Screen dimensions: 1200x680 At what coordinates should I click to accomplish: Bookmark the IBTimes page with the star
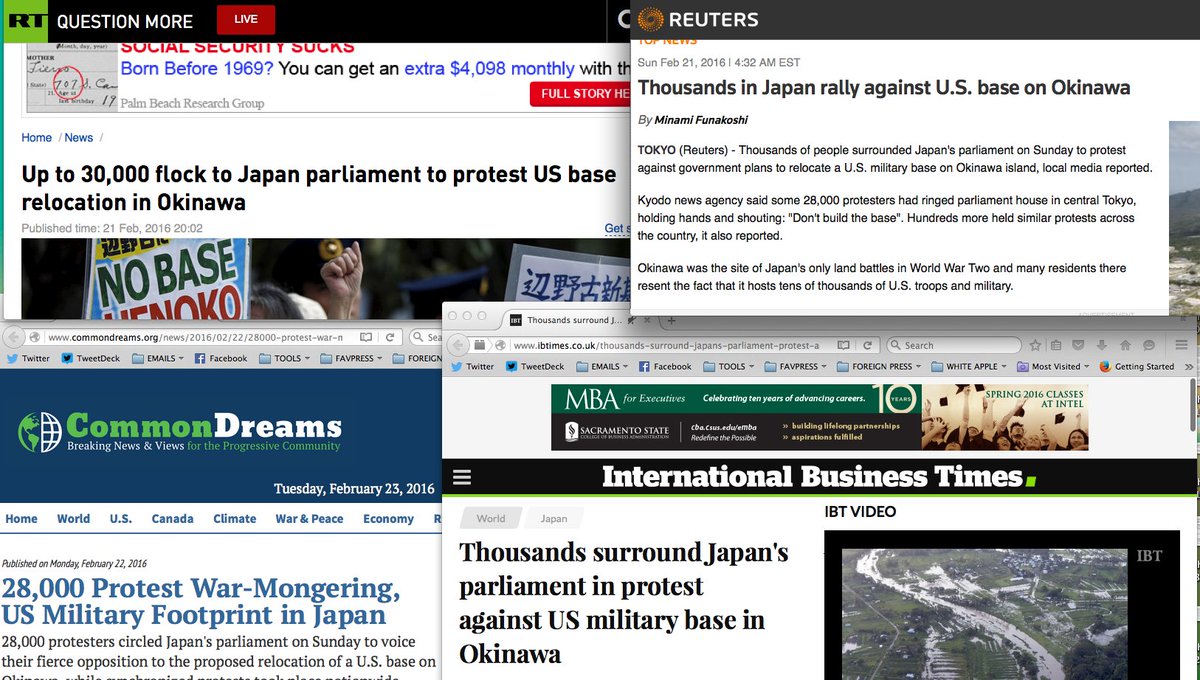coord(1036,345)
